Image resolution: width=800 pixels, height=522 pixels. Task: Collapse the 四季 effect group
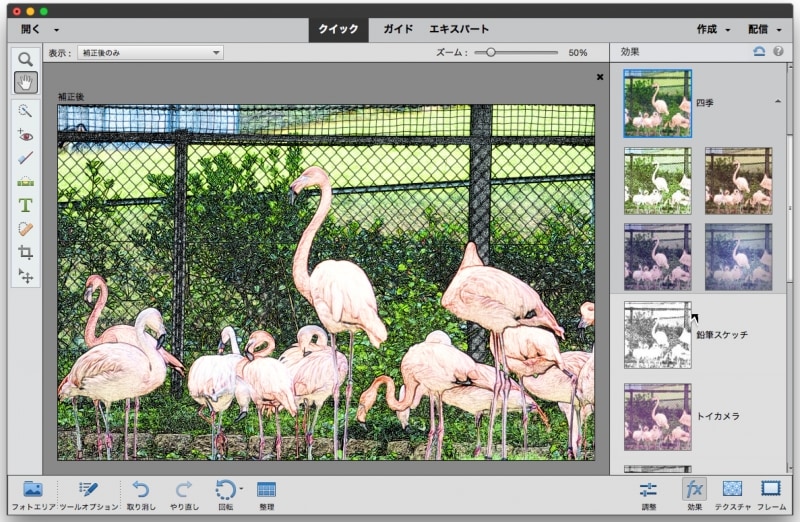(777, 102)
